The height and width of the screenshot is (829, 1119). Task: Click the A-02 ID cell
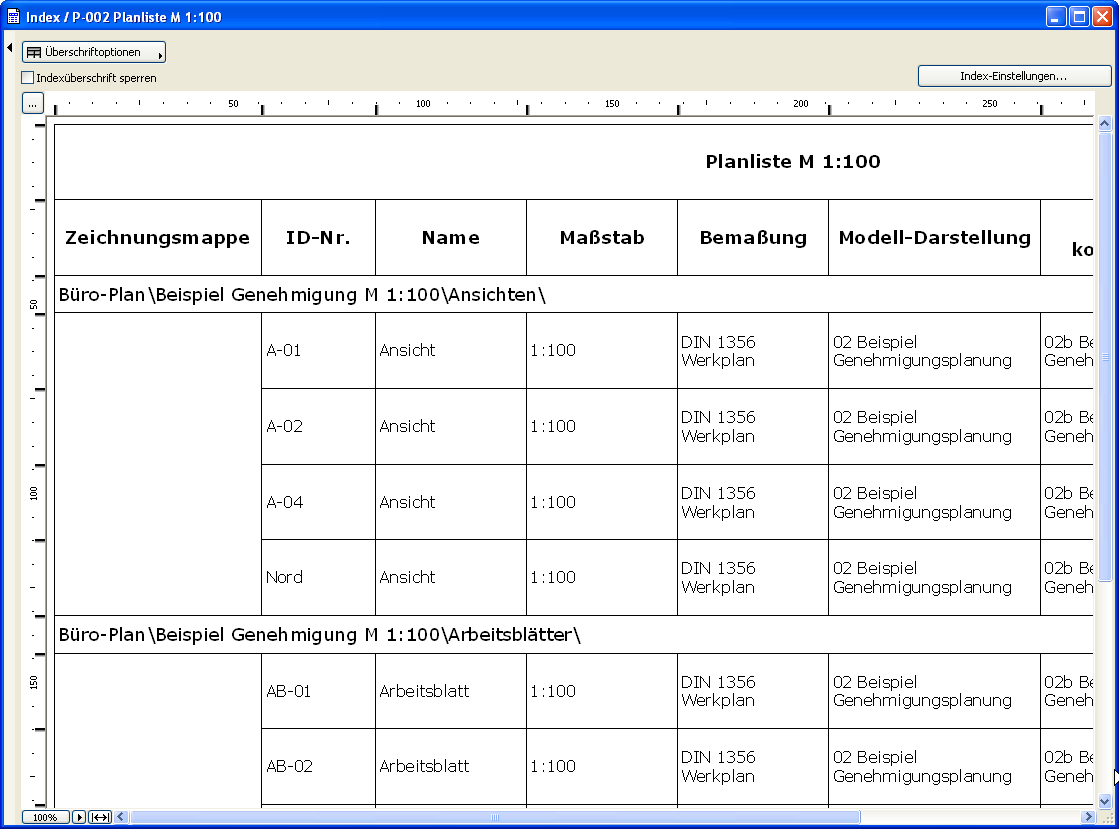(318, 427)
